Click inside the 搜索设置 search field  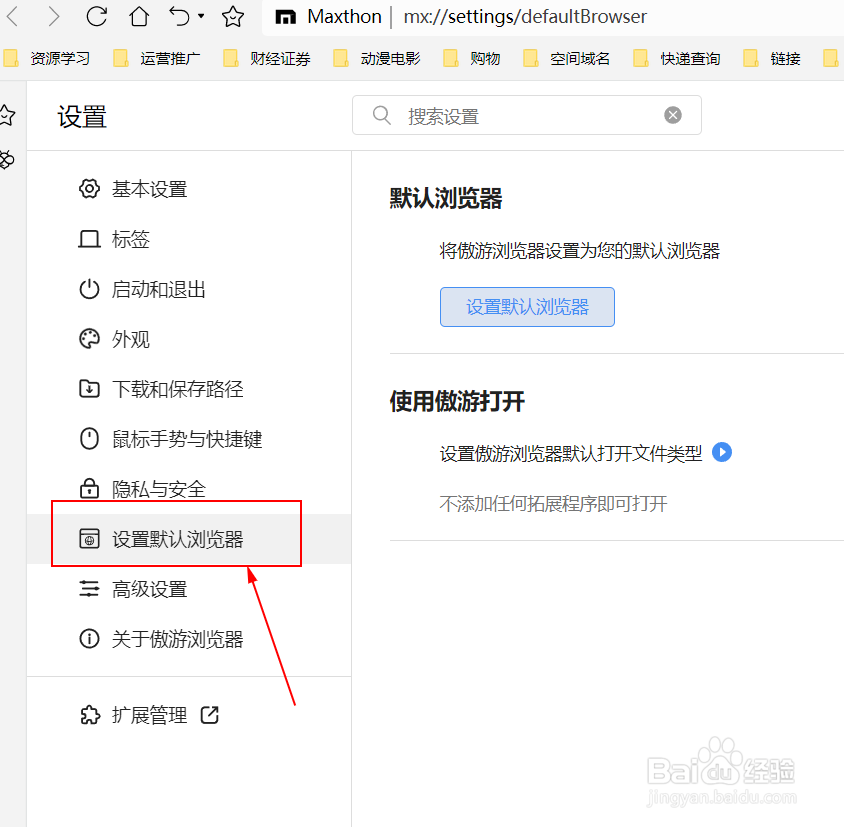[x=526, y=115]
